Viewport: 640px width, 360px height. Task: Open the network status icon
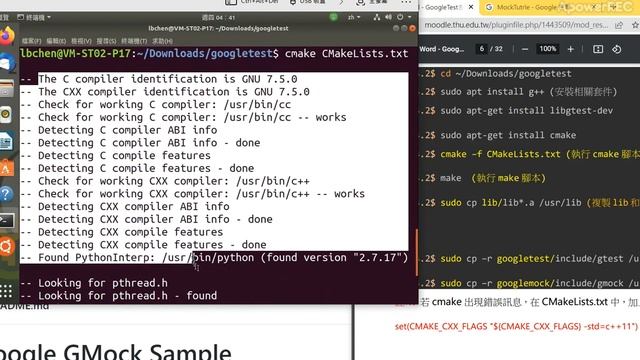click(x=377, y=17)
